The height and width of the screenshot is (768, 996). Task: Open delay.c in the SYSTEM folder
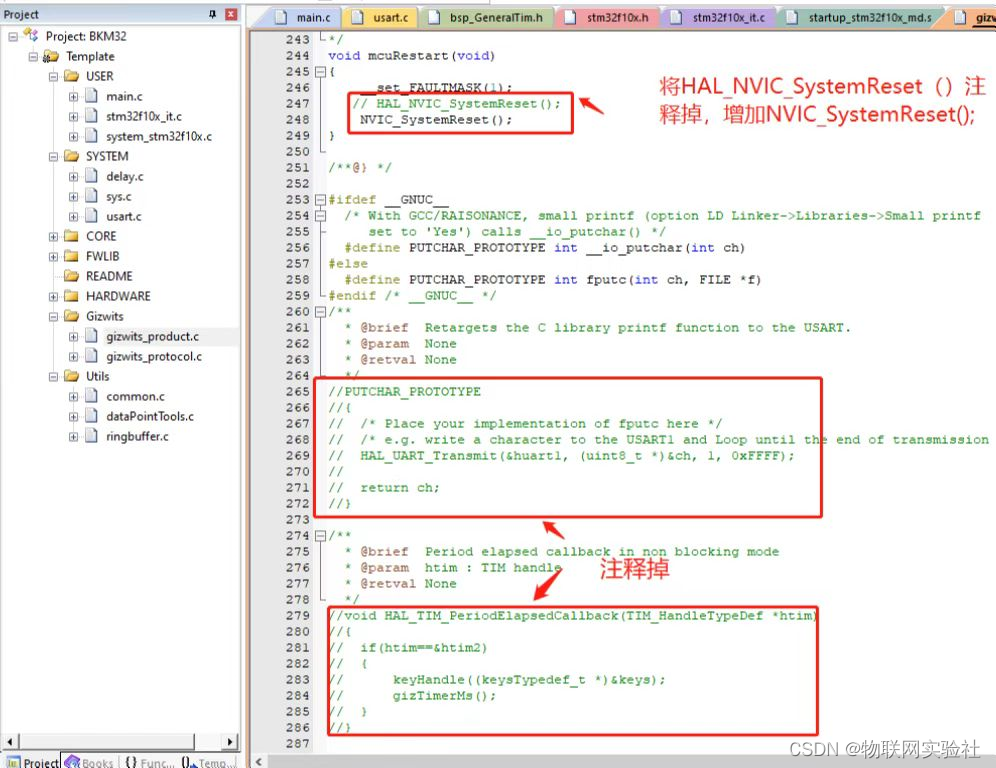124,176
